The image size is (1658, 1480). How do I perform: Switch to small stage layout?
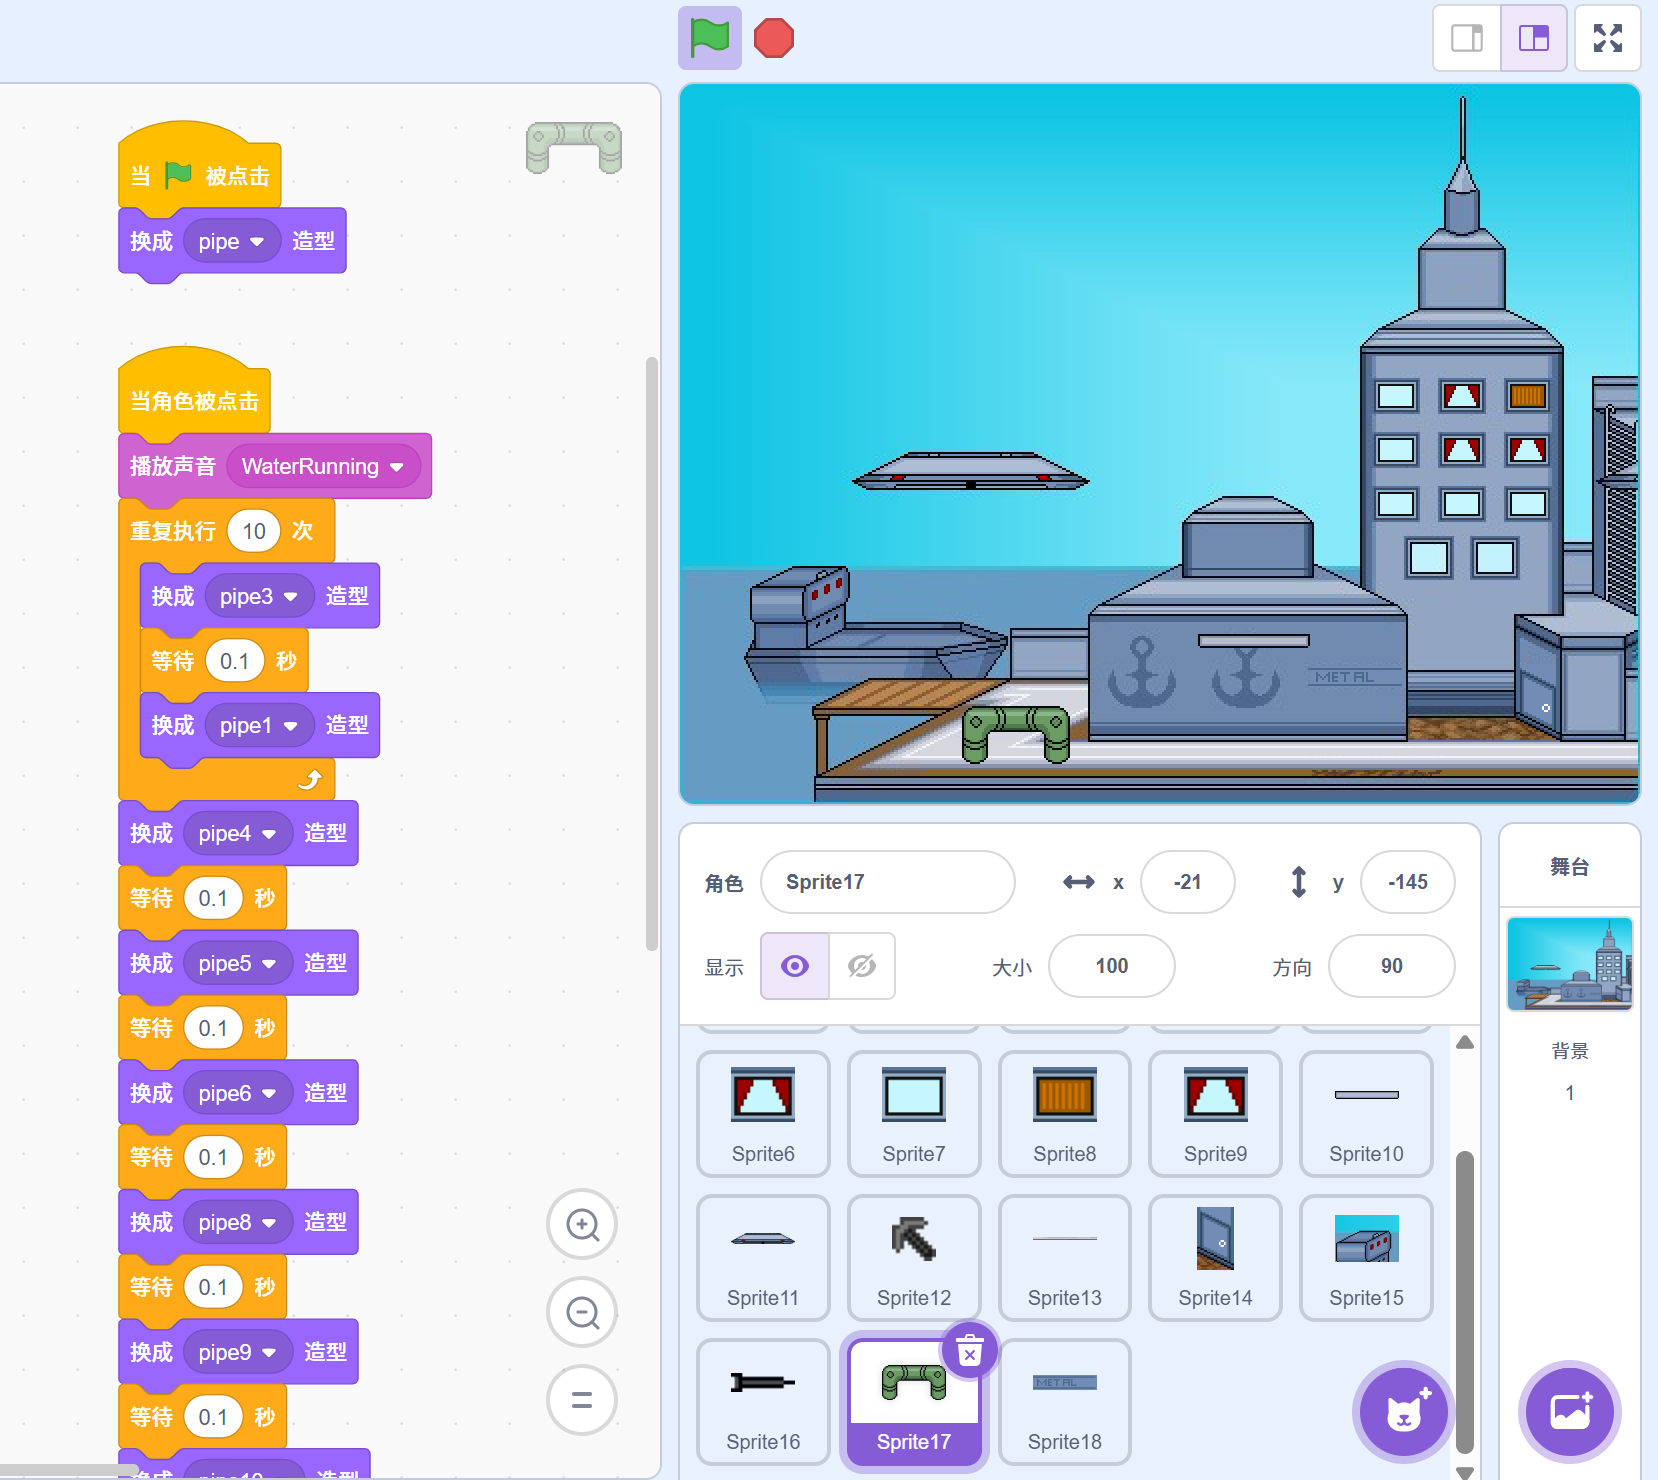[1467, 39]
